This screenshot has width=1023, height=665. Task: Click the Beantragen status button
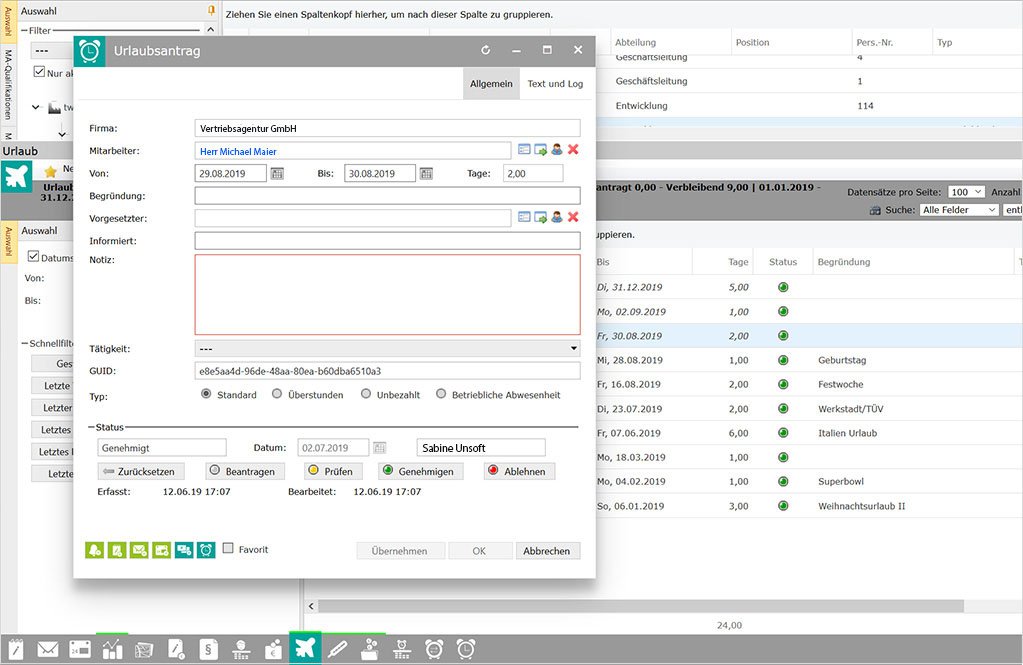coord(245,471)
